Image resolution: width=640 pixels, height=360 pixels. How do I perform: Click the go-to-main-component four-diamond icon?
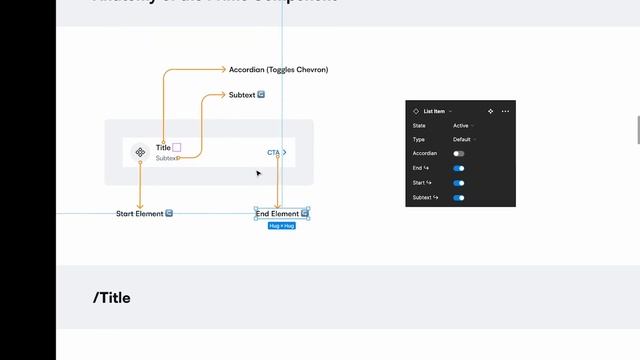(x=490, y=111)
